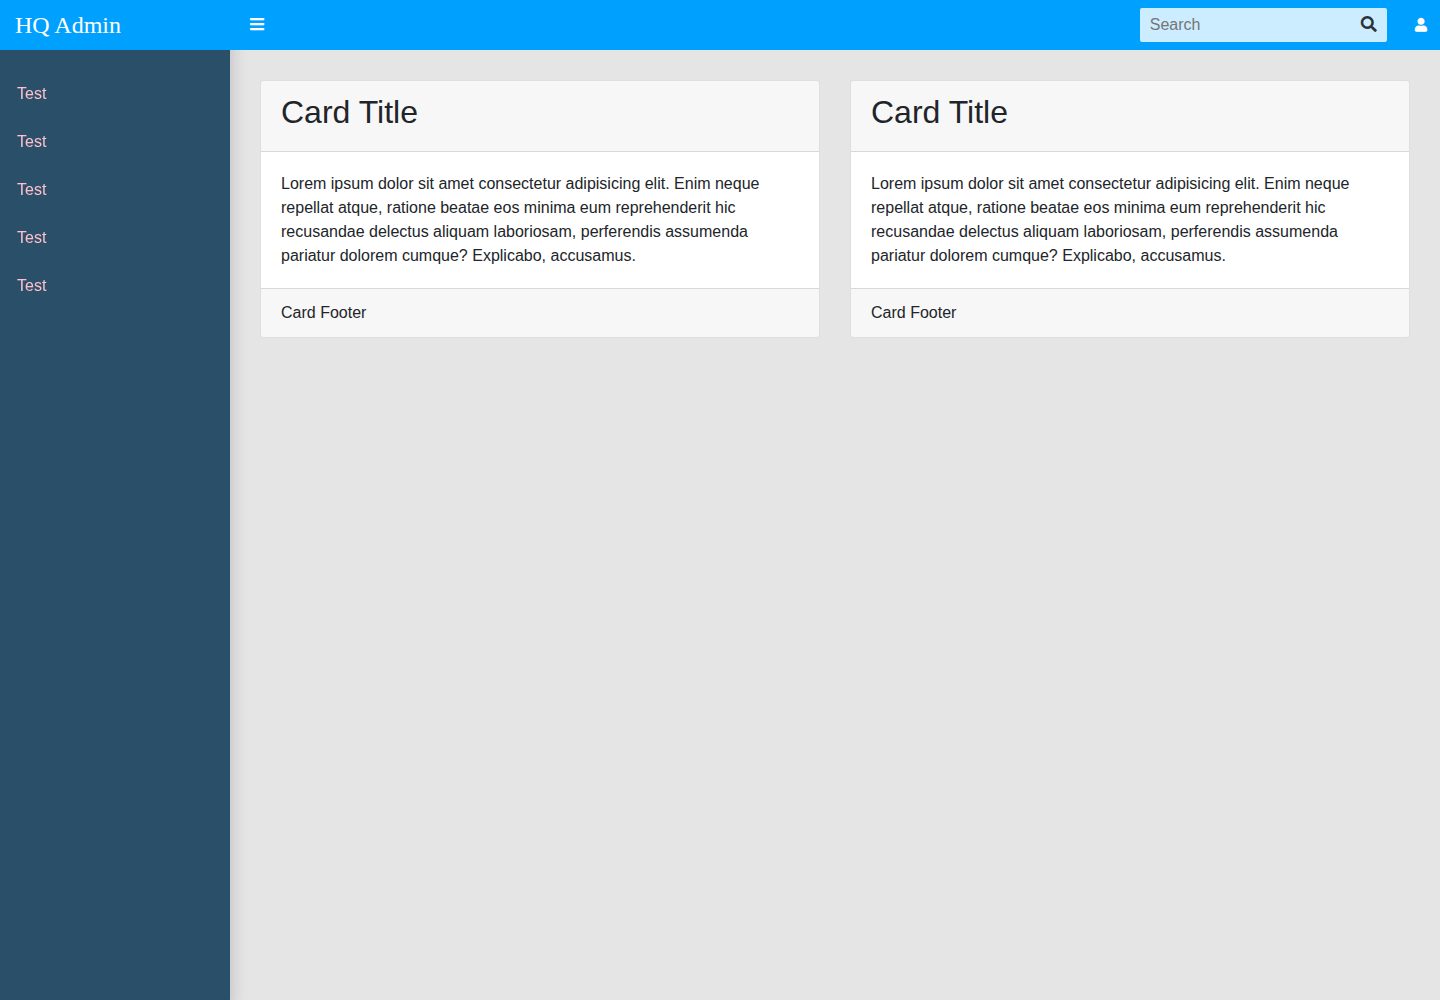Click inside the Search input field
Viewport: 1440px width, 1000px height.
(1246, 25)
